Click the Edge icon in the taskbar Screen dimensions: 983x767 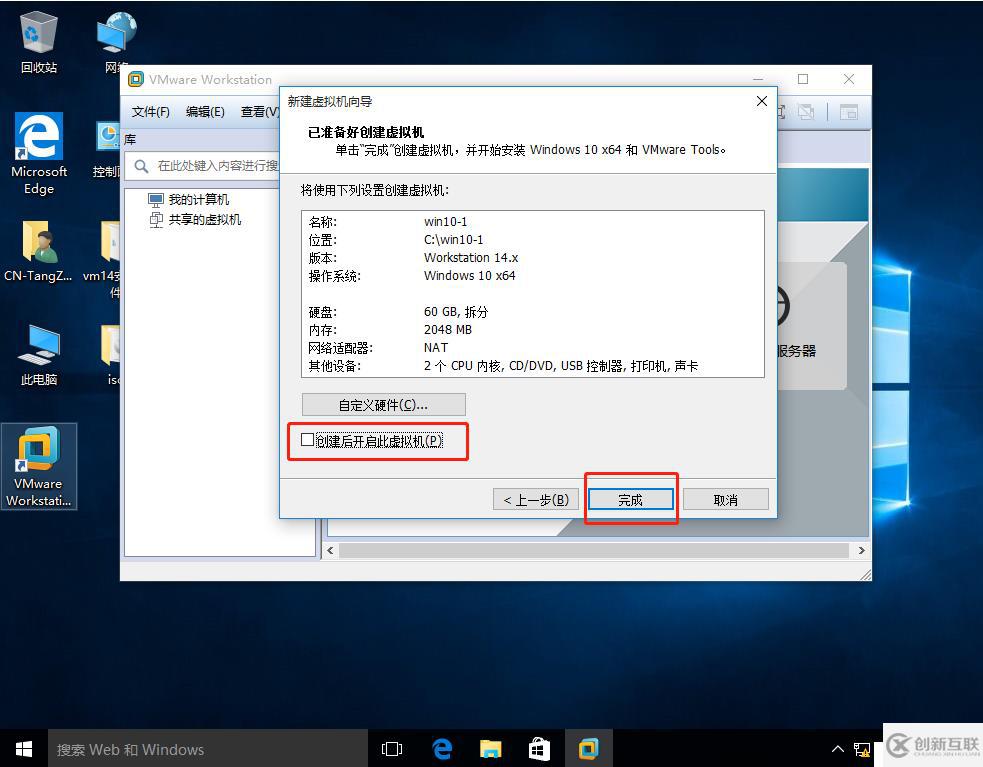[x=442, y=748]
